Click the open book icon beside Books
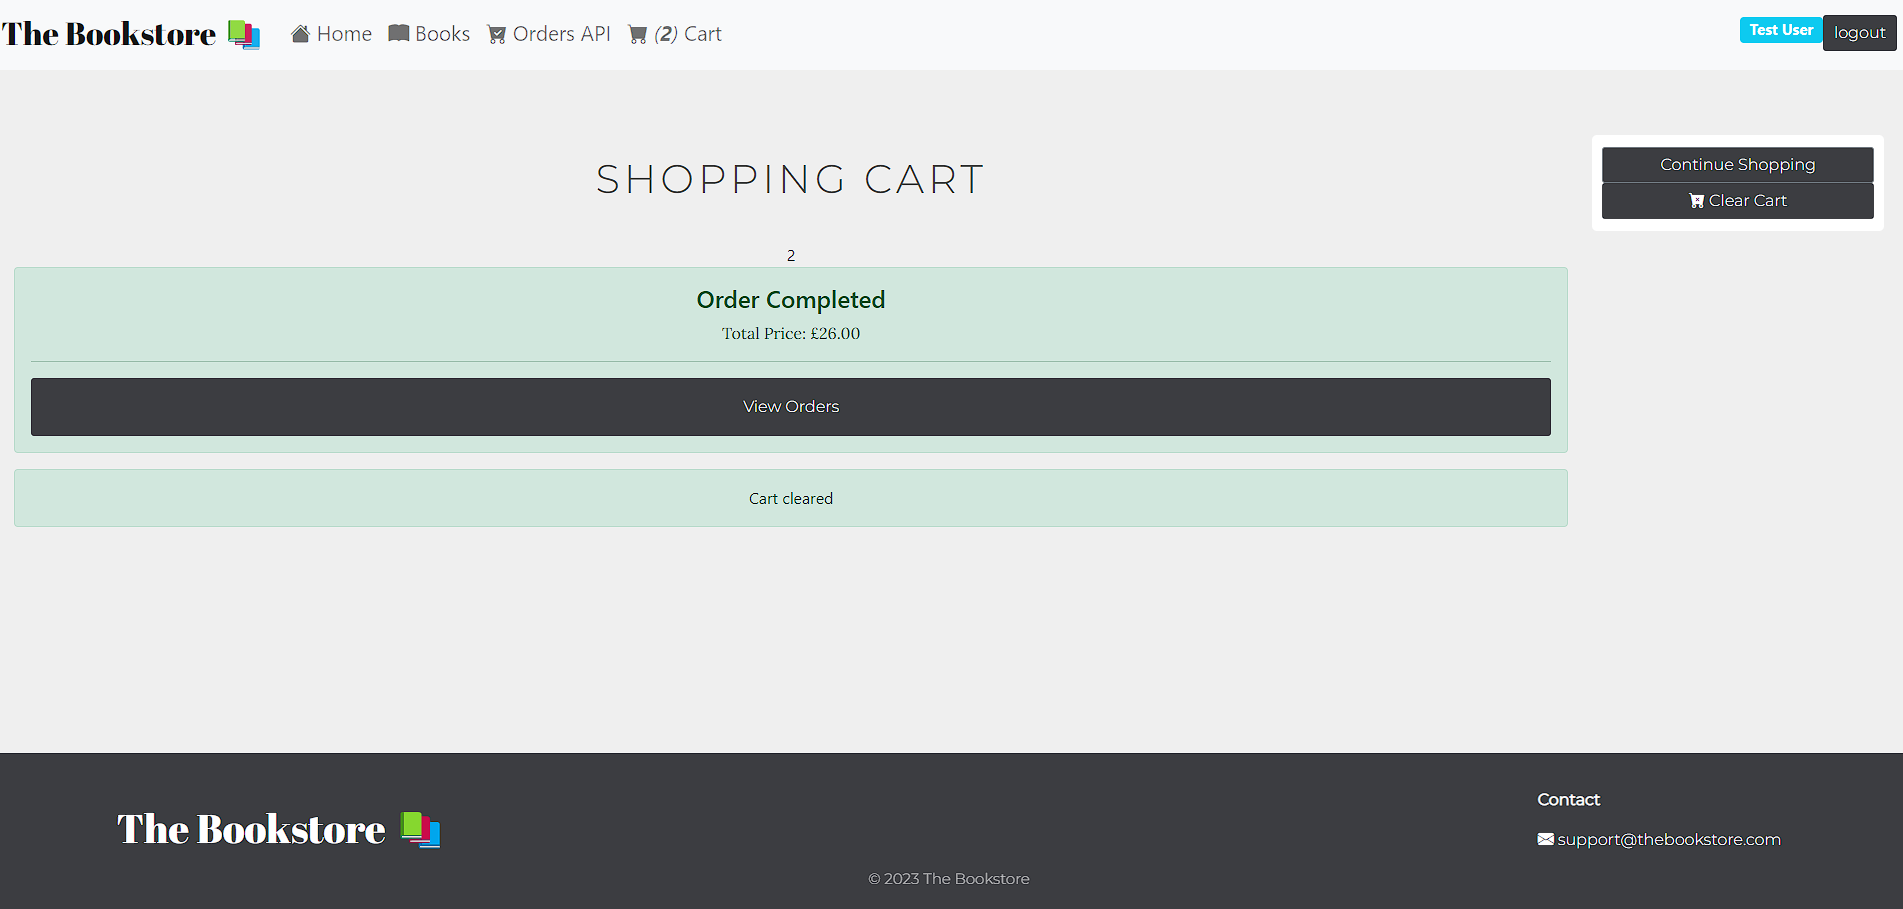1903x909 pixels. 399,33
